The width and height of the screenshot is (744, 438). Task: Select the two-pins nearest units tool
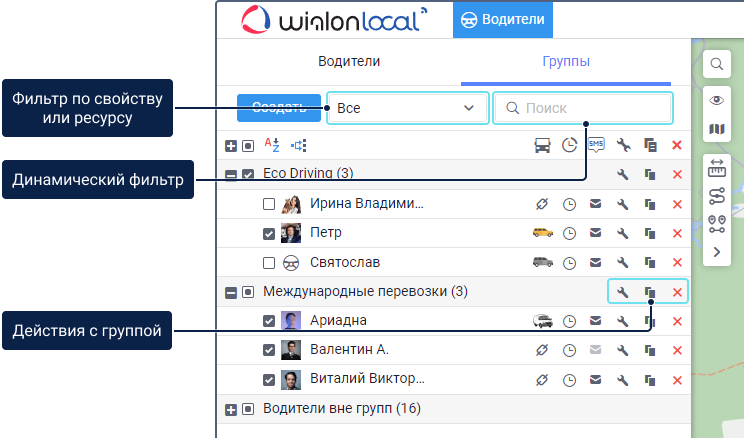(716, 224)
